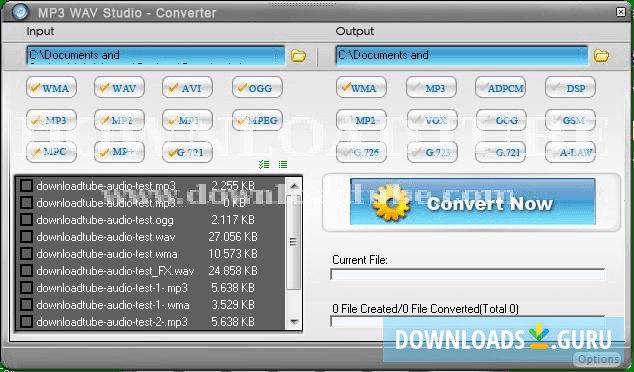Click the 24.858 KB size value
This screenshot has width=634, height=372.
coord(233,271)
